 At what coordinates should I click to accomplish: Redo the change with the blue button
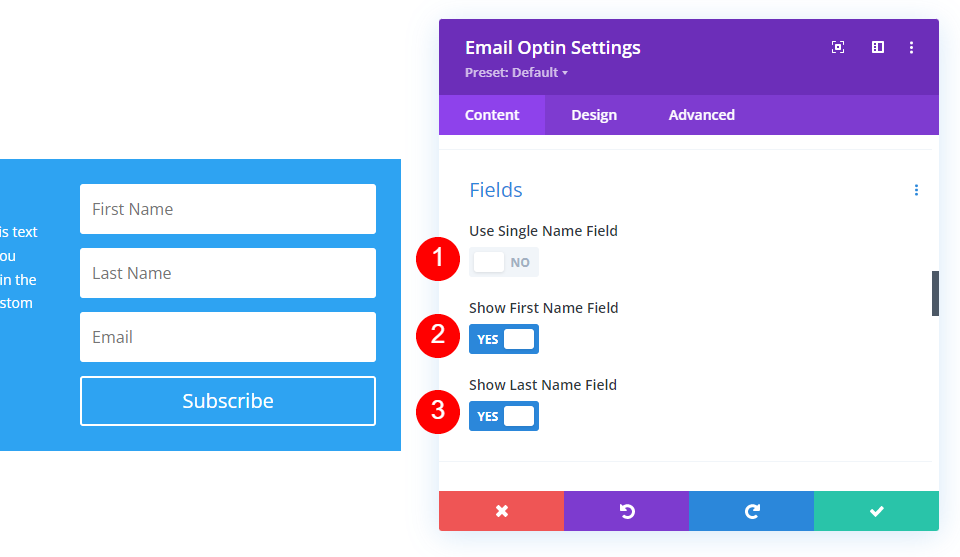751,511
